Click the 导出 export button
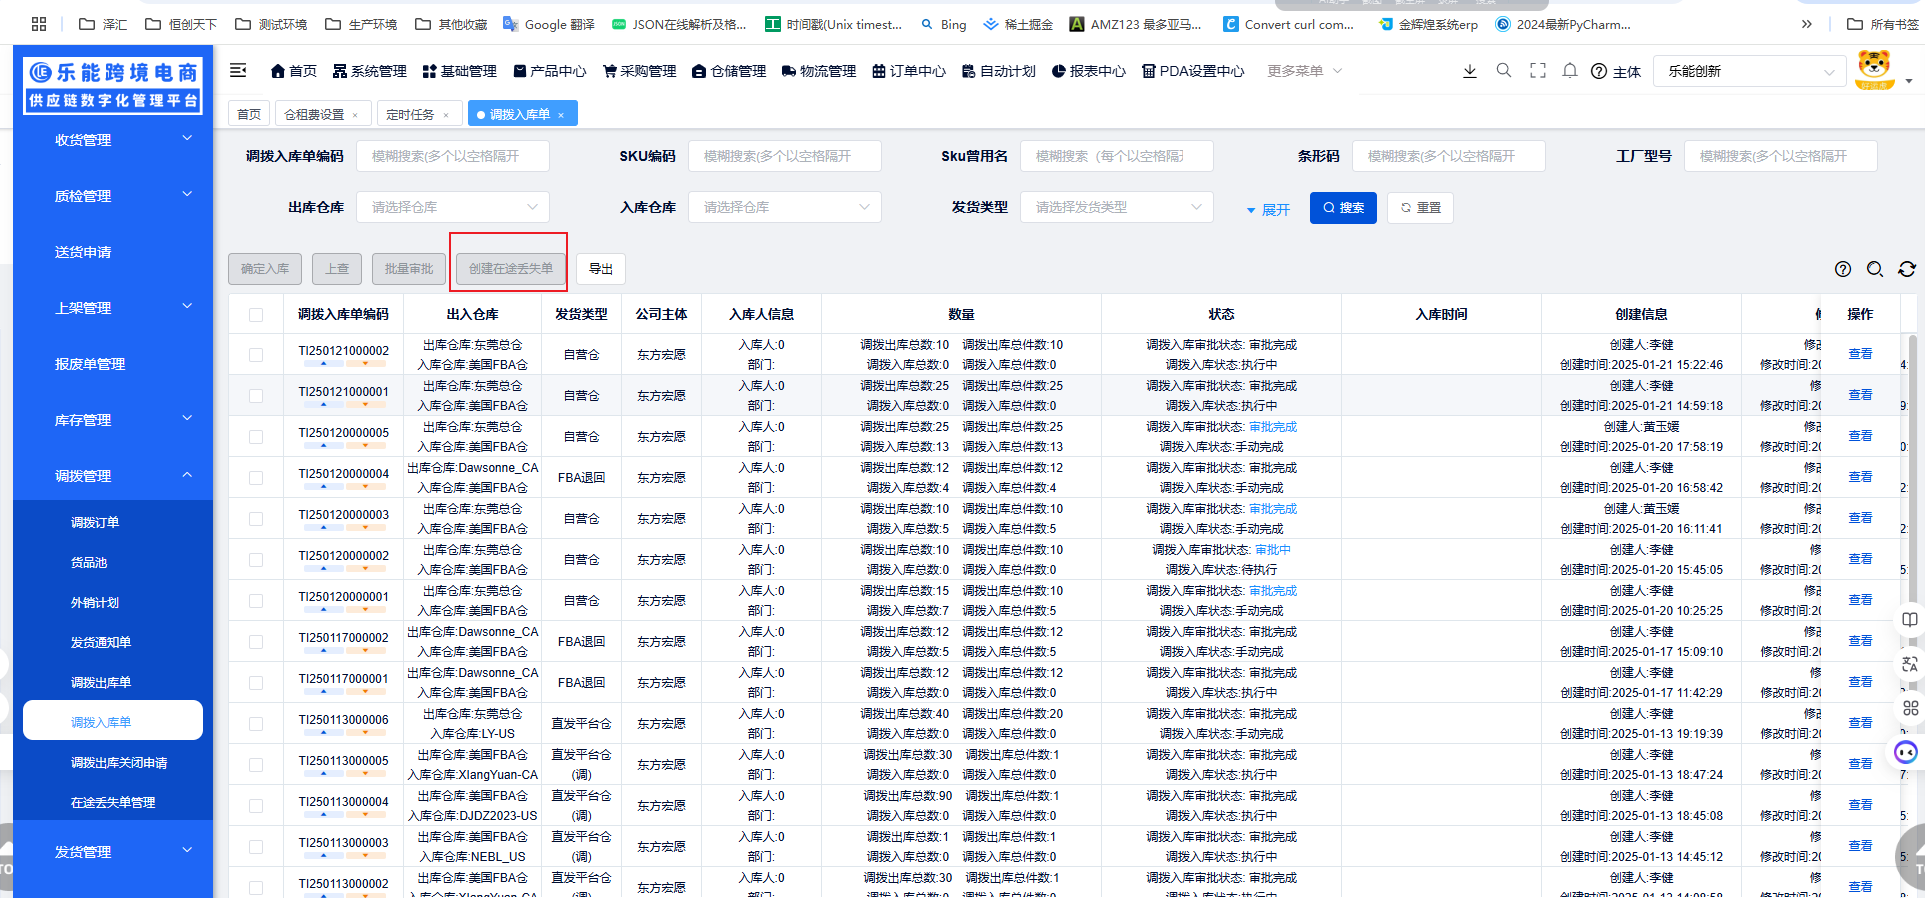 [x=600, y=269]
